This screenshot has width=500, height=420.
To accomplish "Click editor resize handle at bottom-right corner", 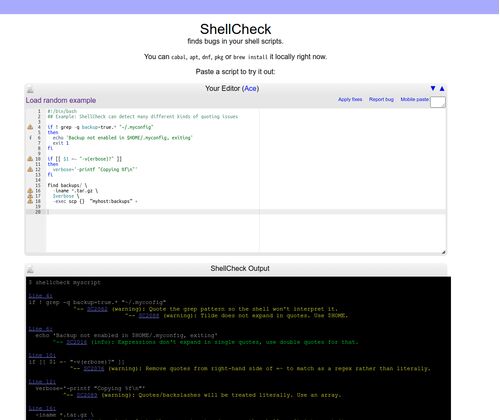I will (x=443, y=252).
